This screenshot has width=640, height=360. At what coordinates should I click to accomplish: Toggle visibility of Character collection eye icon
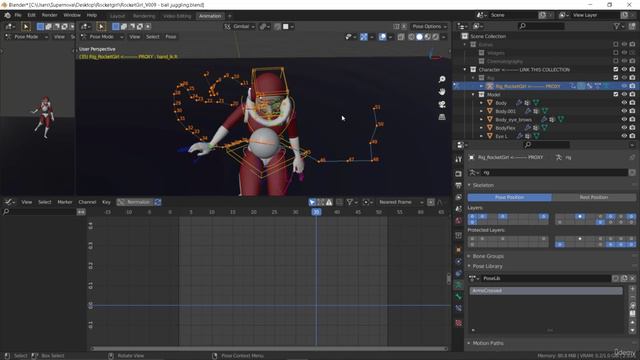624,69
